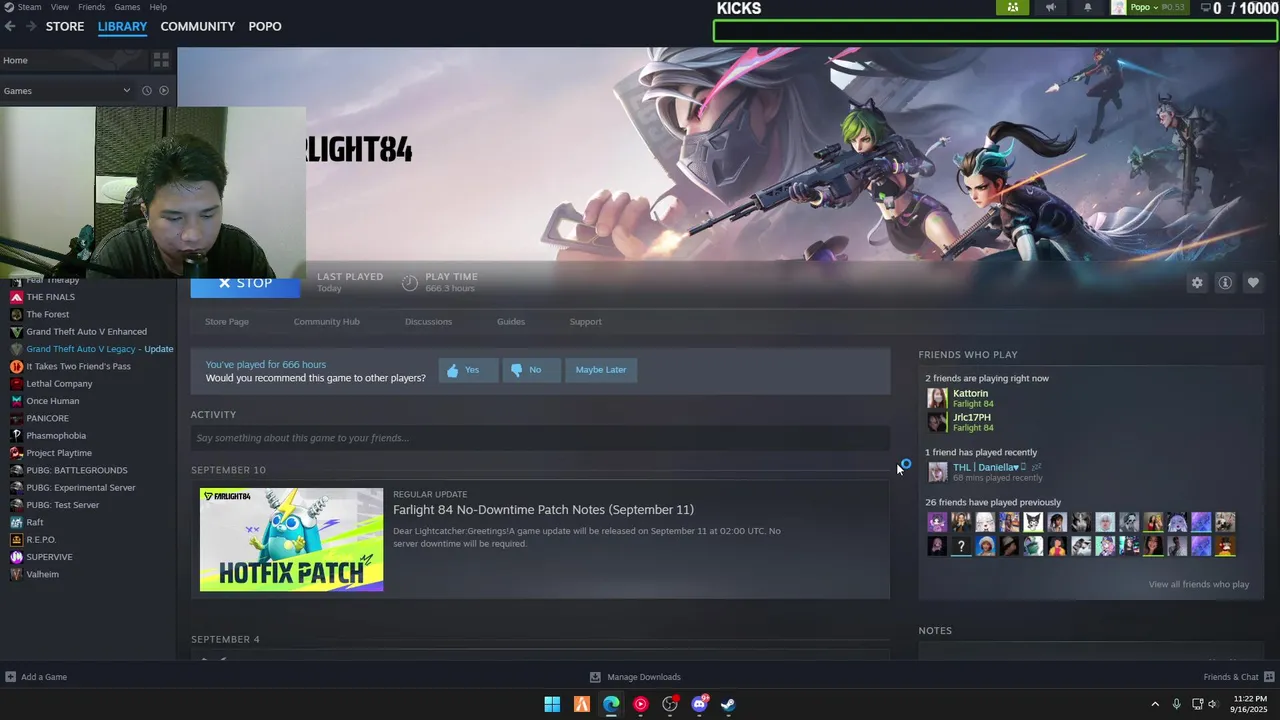Open Microsoft Edge from taskbar
Screen dimensions: 1280x720
coord(611,704)
